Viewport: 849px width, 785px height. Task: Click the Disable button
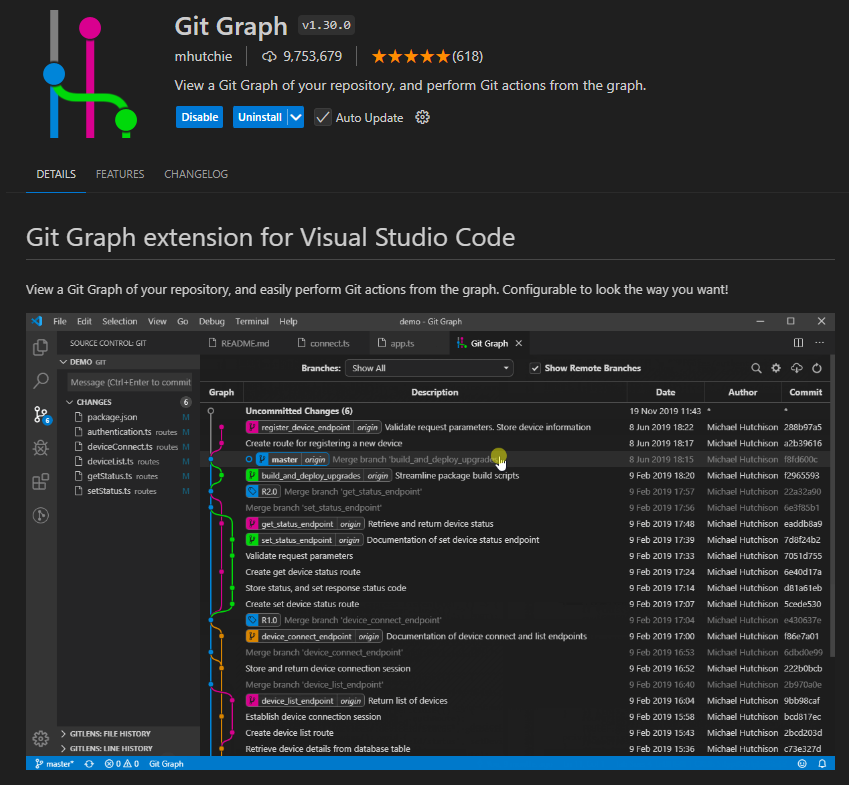(199, 117)
